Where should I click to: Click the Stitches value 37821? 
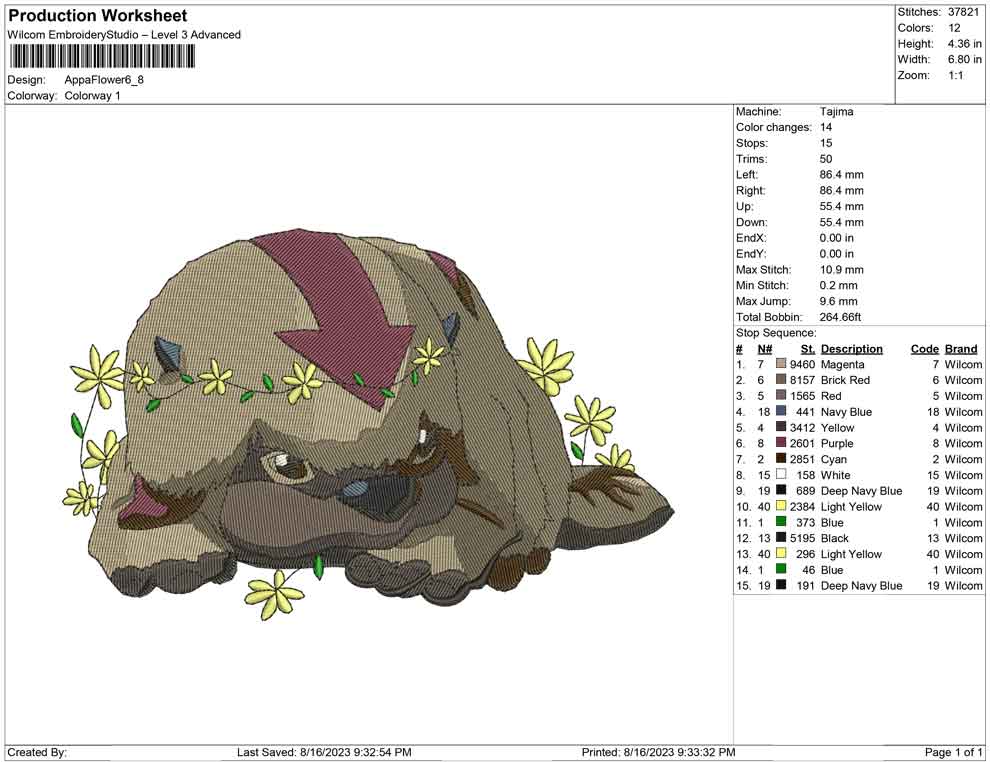click(963, 12)
